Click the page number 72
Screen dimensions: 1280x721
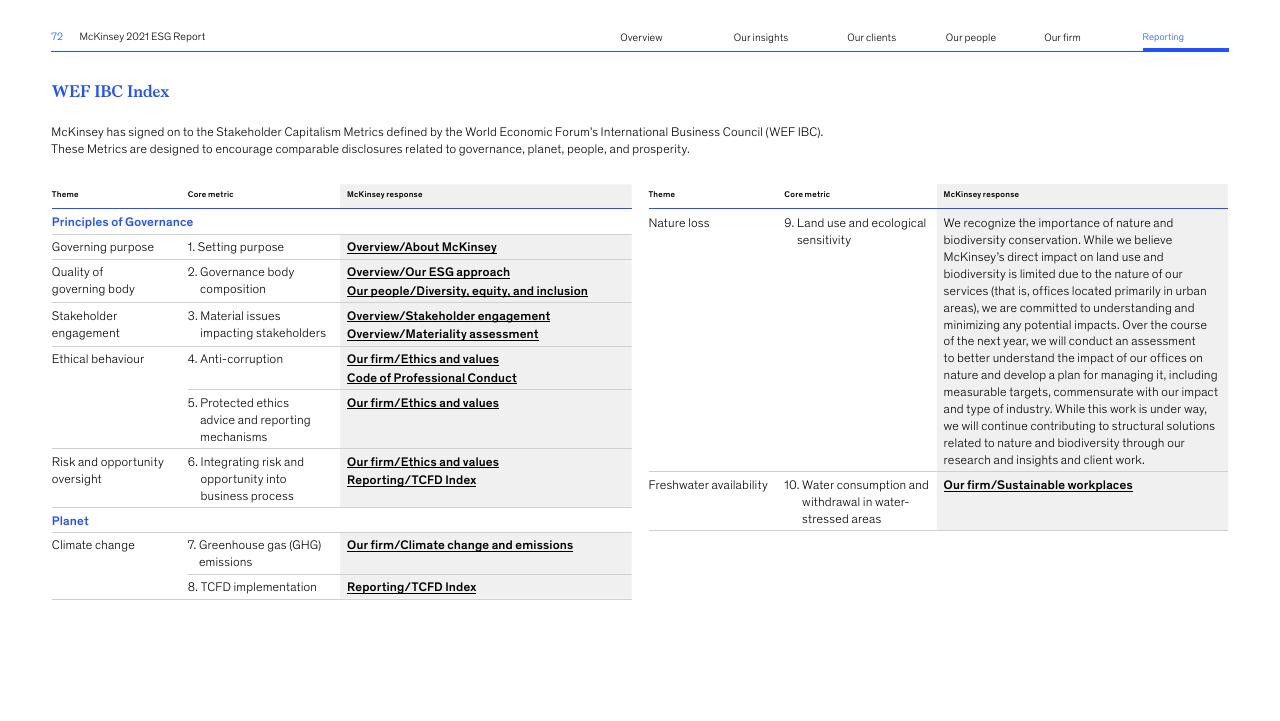pyautogui.click(x=57, y=36)
